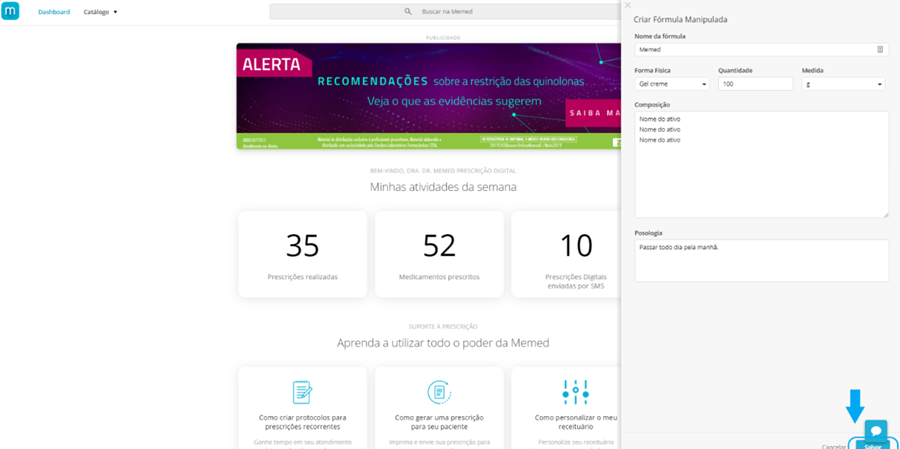Click the Quantidade field showing 100
Image resolution: width=900 pixels, height=449 pixels.
pyautogui.click(x=755, y=84)
